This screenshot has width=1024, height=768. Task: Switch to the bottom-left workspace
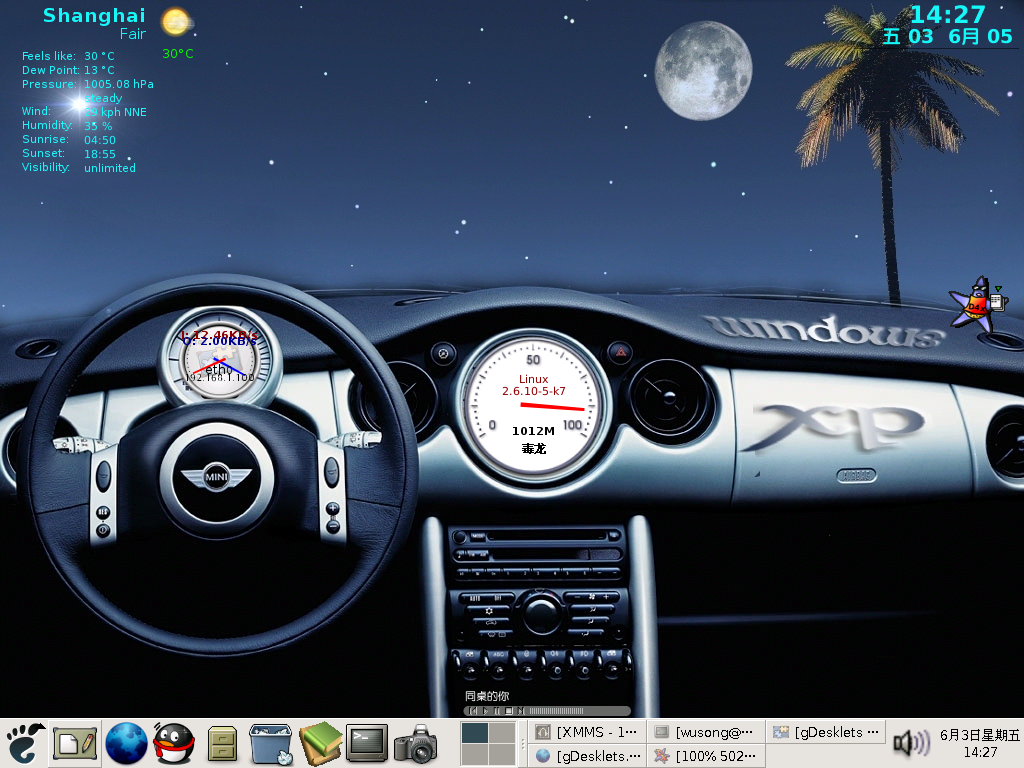coord(474,755)
